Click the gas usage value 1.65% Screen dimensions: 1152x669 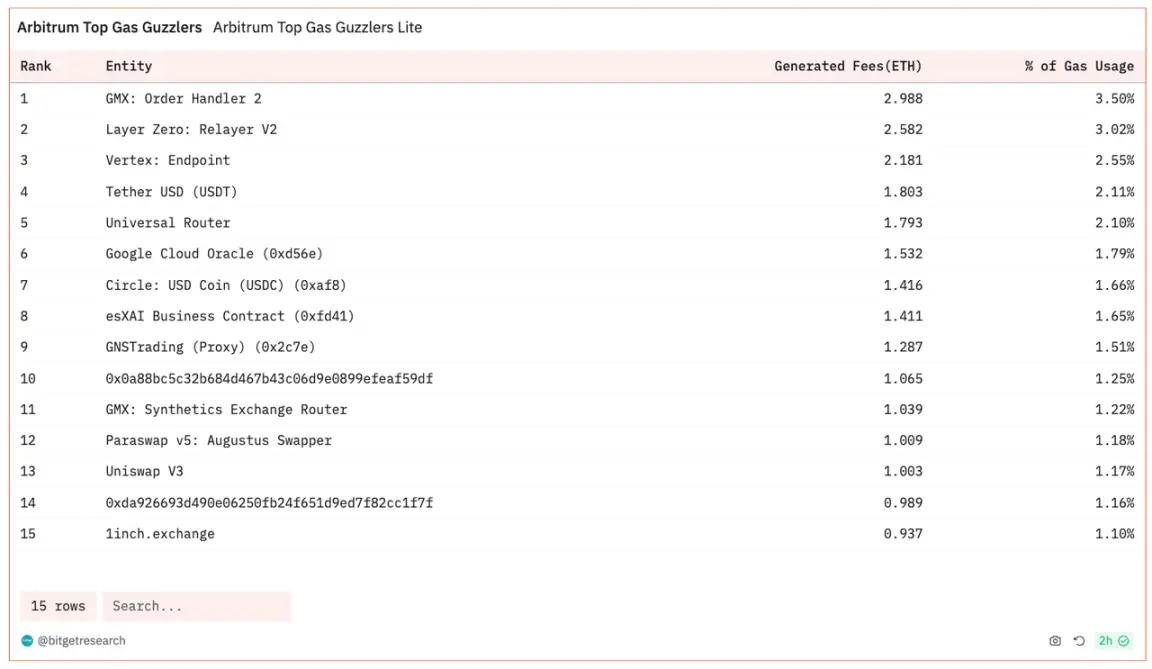click(x=1115, y=316)
